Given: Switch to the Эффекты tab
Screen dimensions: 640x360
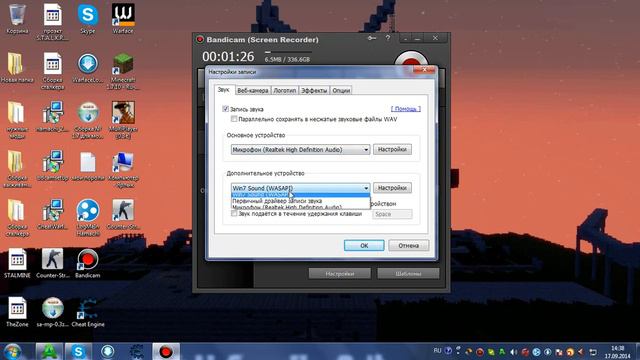Looking at the screenshot, I should click(314, 91).
